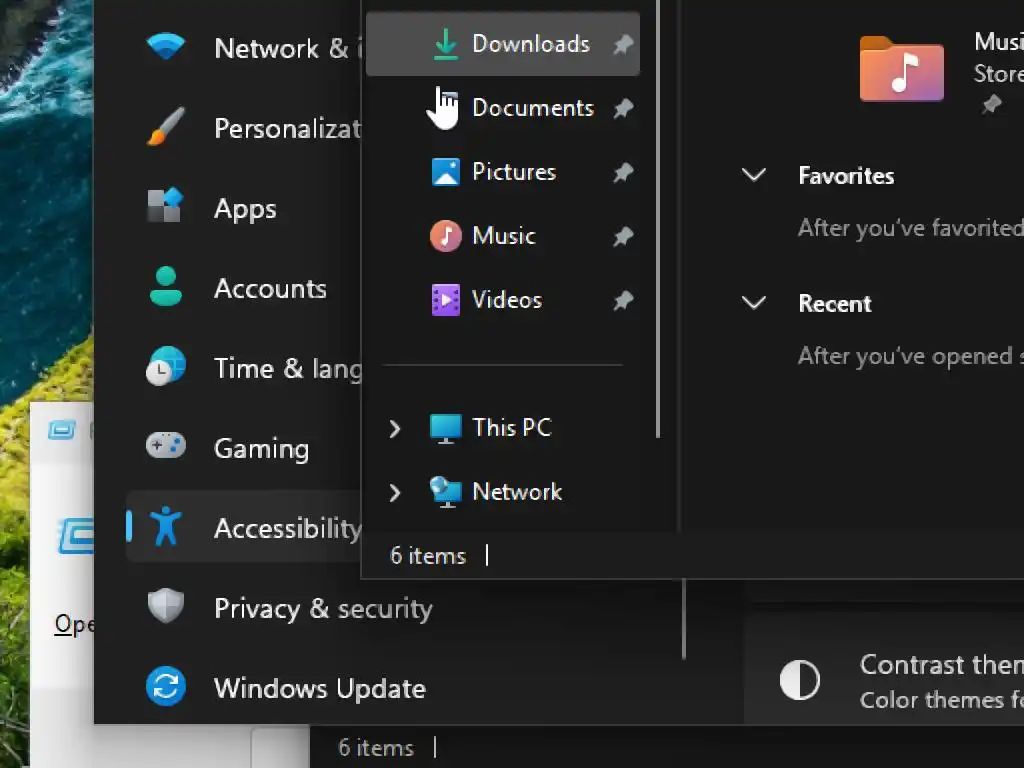Viewport: 1024px width, 768px height.
Task: Click the Pictures folder icon
Action: [446, 172]
